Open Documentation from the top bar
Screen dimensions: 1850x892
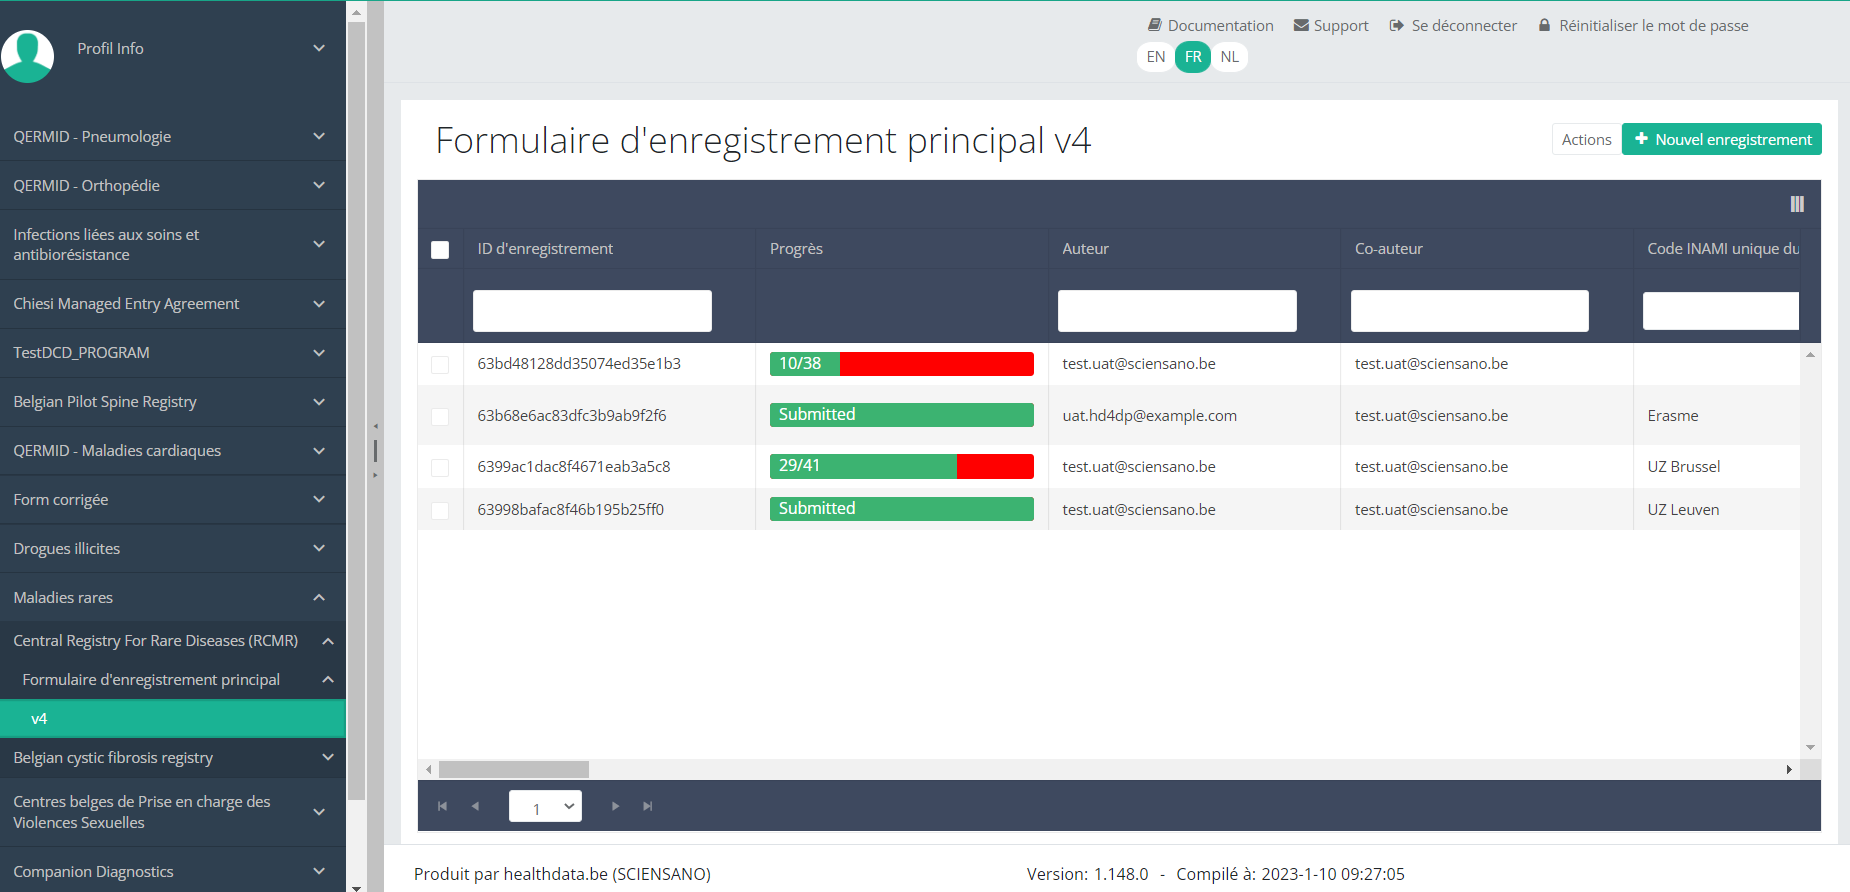1210,26
